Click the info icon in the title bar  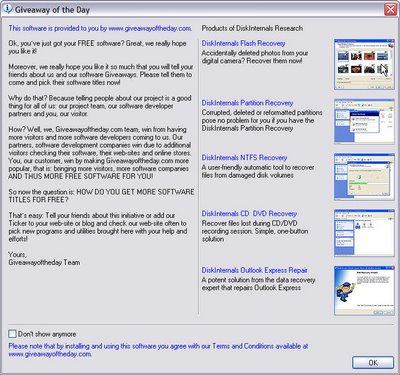[x=7, y=9]
